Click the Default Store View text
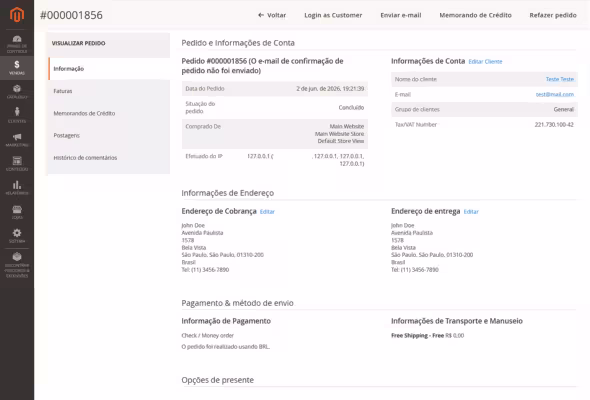The image size is (590, 400). coord(341,141)
